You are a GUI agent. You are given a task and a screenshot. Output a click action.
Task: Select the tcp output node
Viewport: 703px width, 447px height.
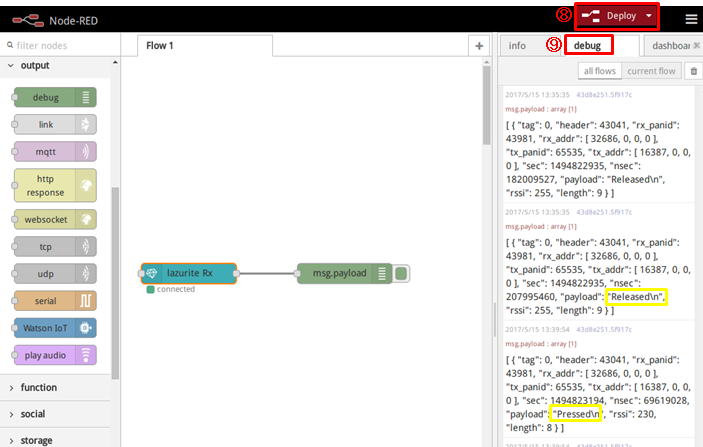pyautogui.click(x=55, y=247)
